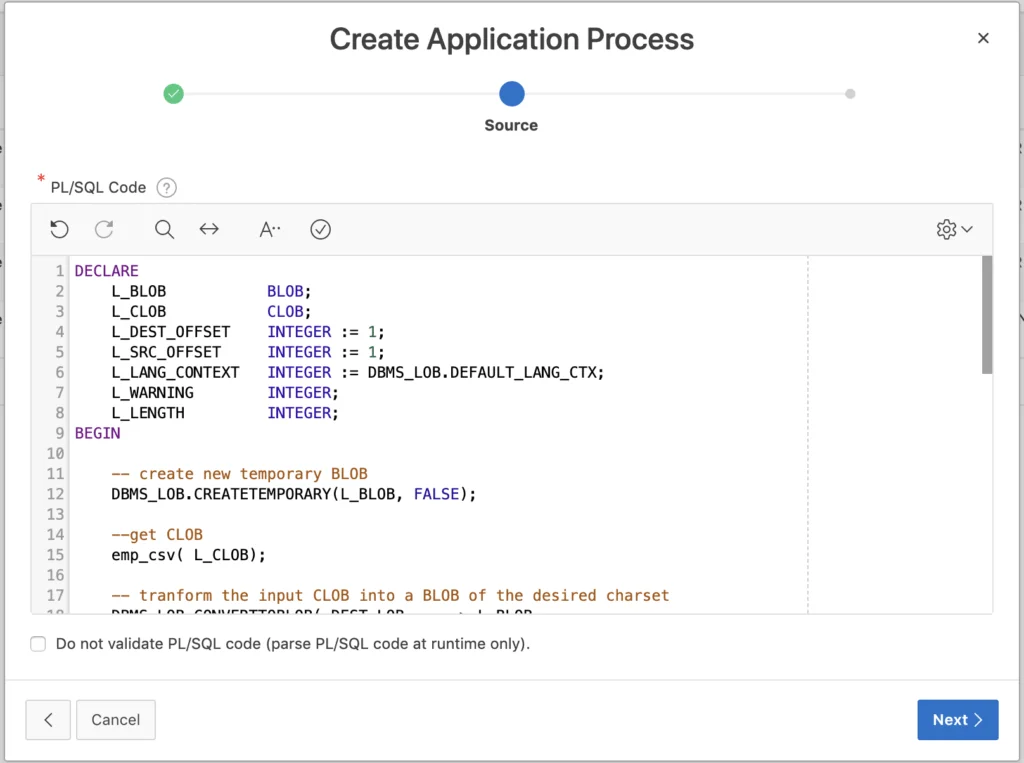Viewport: 1024px width, 763px height.
Task: Place cursor on BEGIN keyword line
Action: coord(97,433)
